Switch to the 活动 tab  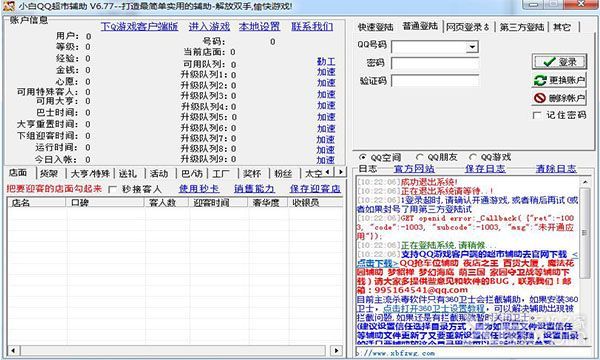coord(159,174)
